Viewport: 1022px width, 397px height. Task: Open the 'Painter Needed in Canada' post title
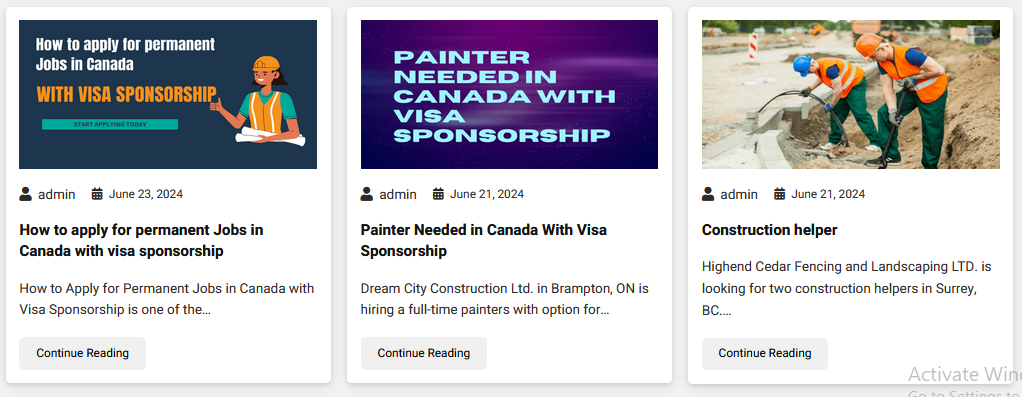coord(484,240)
